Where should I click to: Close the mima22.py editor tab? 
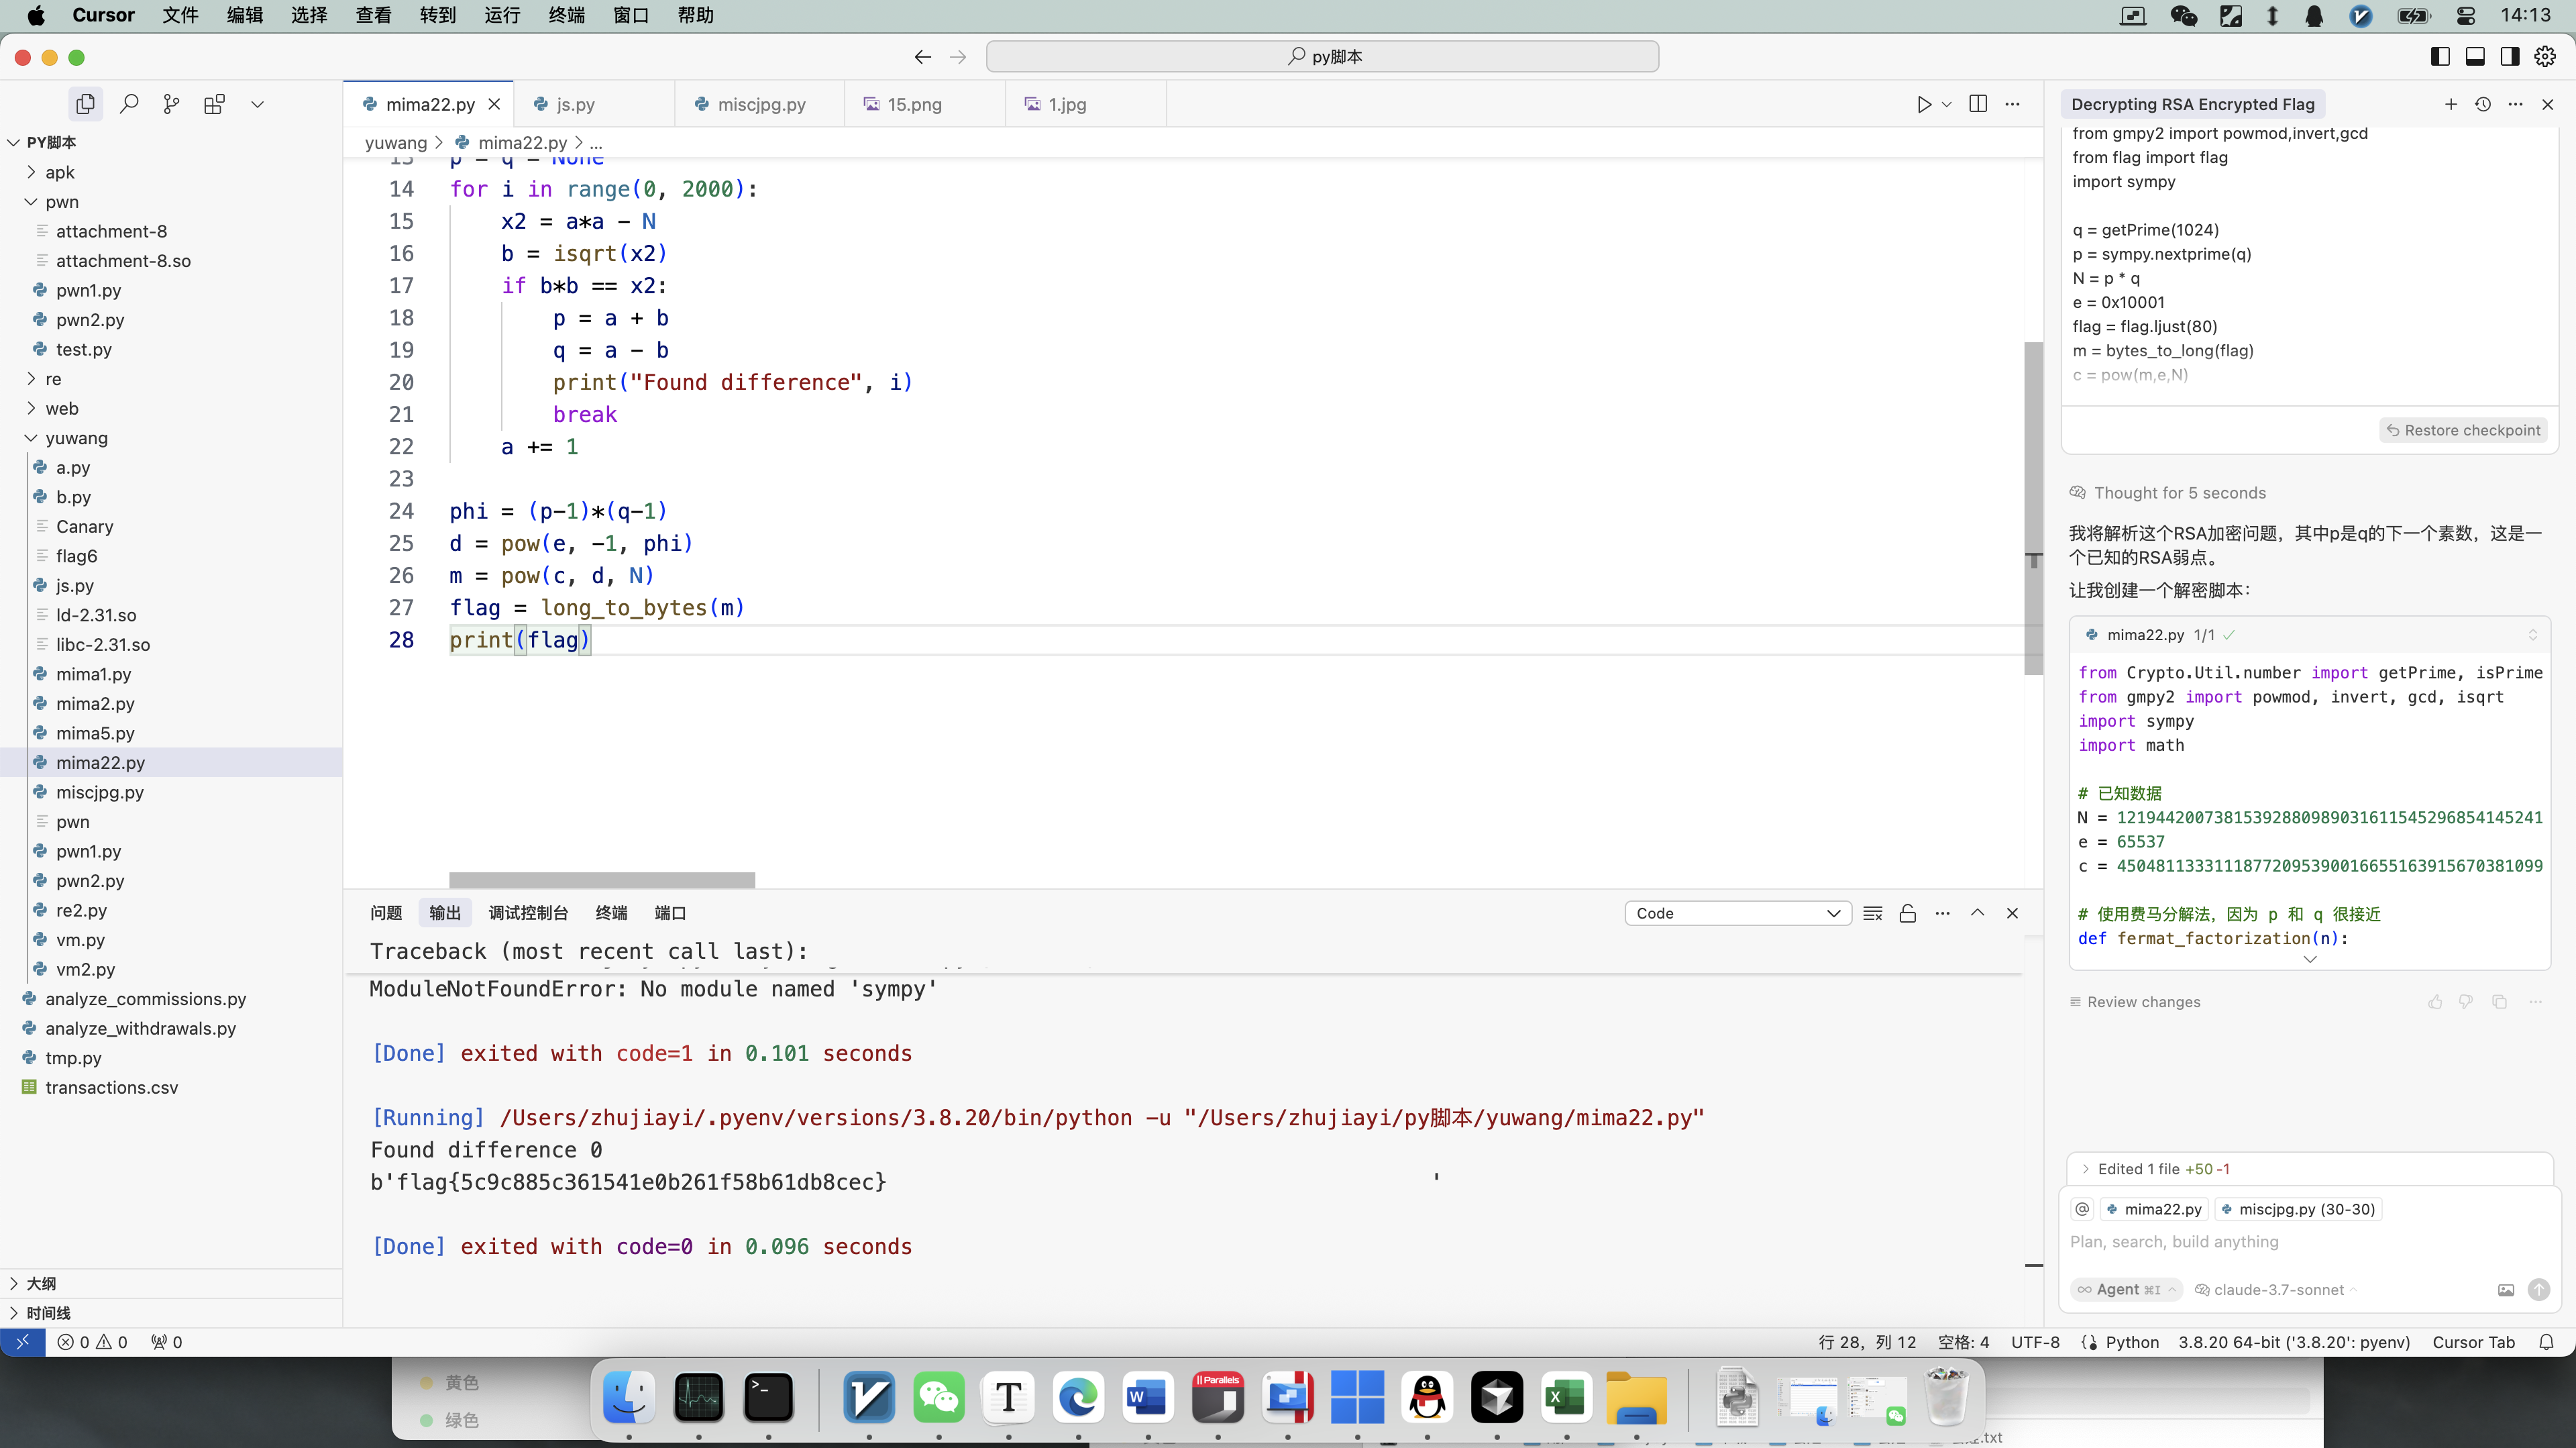click(494, 104)
